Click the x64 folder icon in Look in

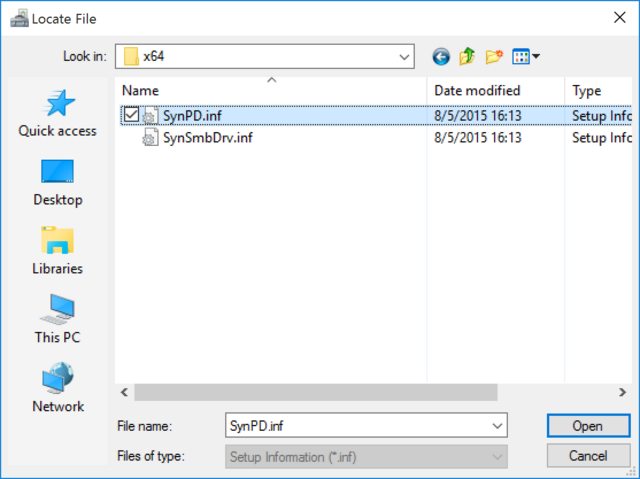131,56
